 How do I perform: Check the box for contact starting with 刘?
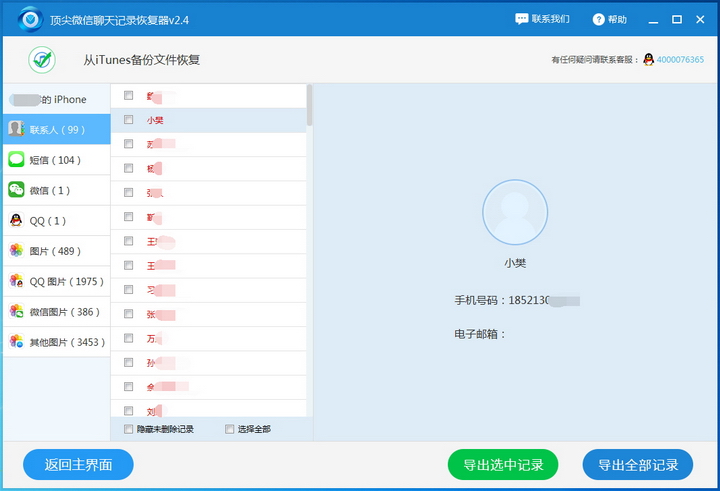tap(129, 411)
